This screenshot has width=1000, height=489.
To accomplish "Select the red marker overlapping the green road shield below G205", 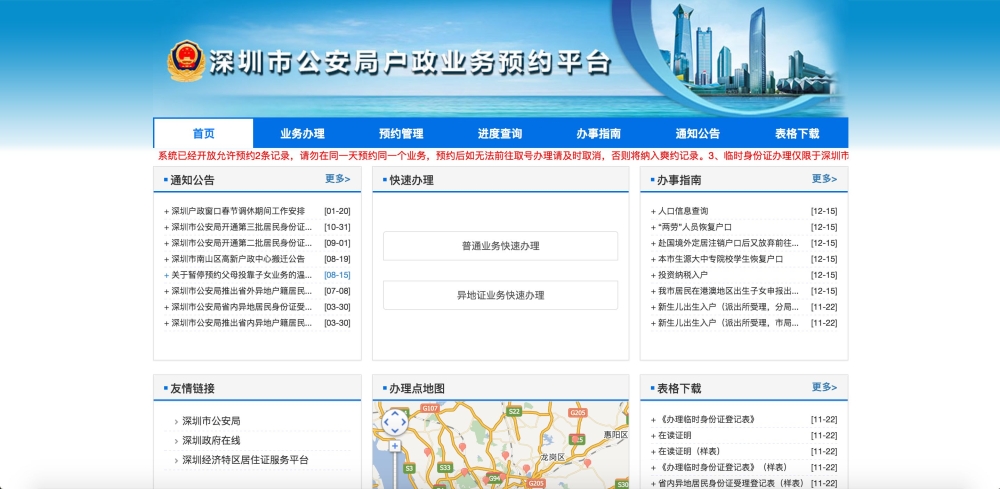I will pyautogui.click(x=575, y=439).
